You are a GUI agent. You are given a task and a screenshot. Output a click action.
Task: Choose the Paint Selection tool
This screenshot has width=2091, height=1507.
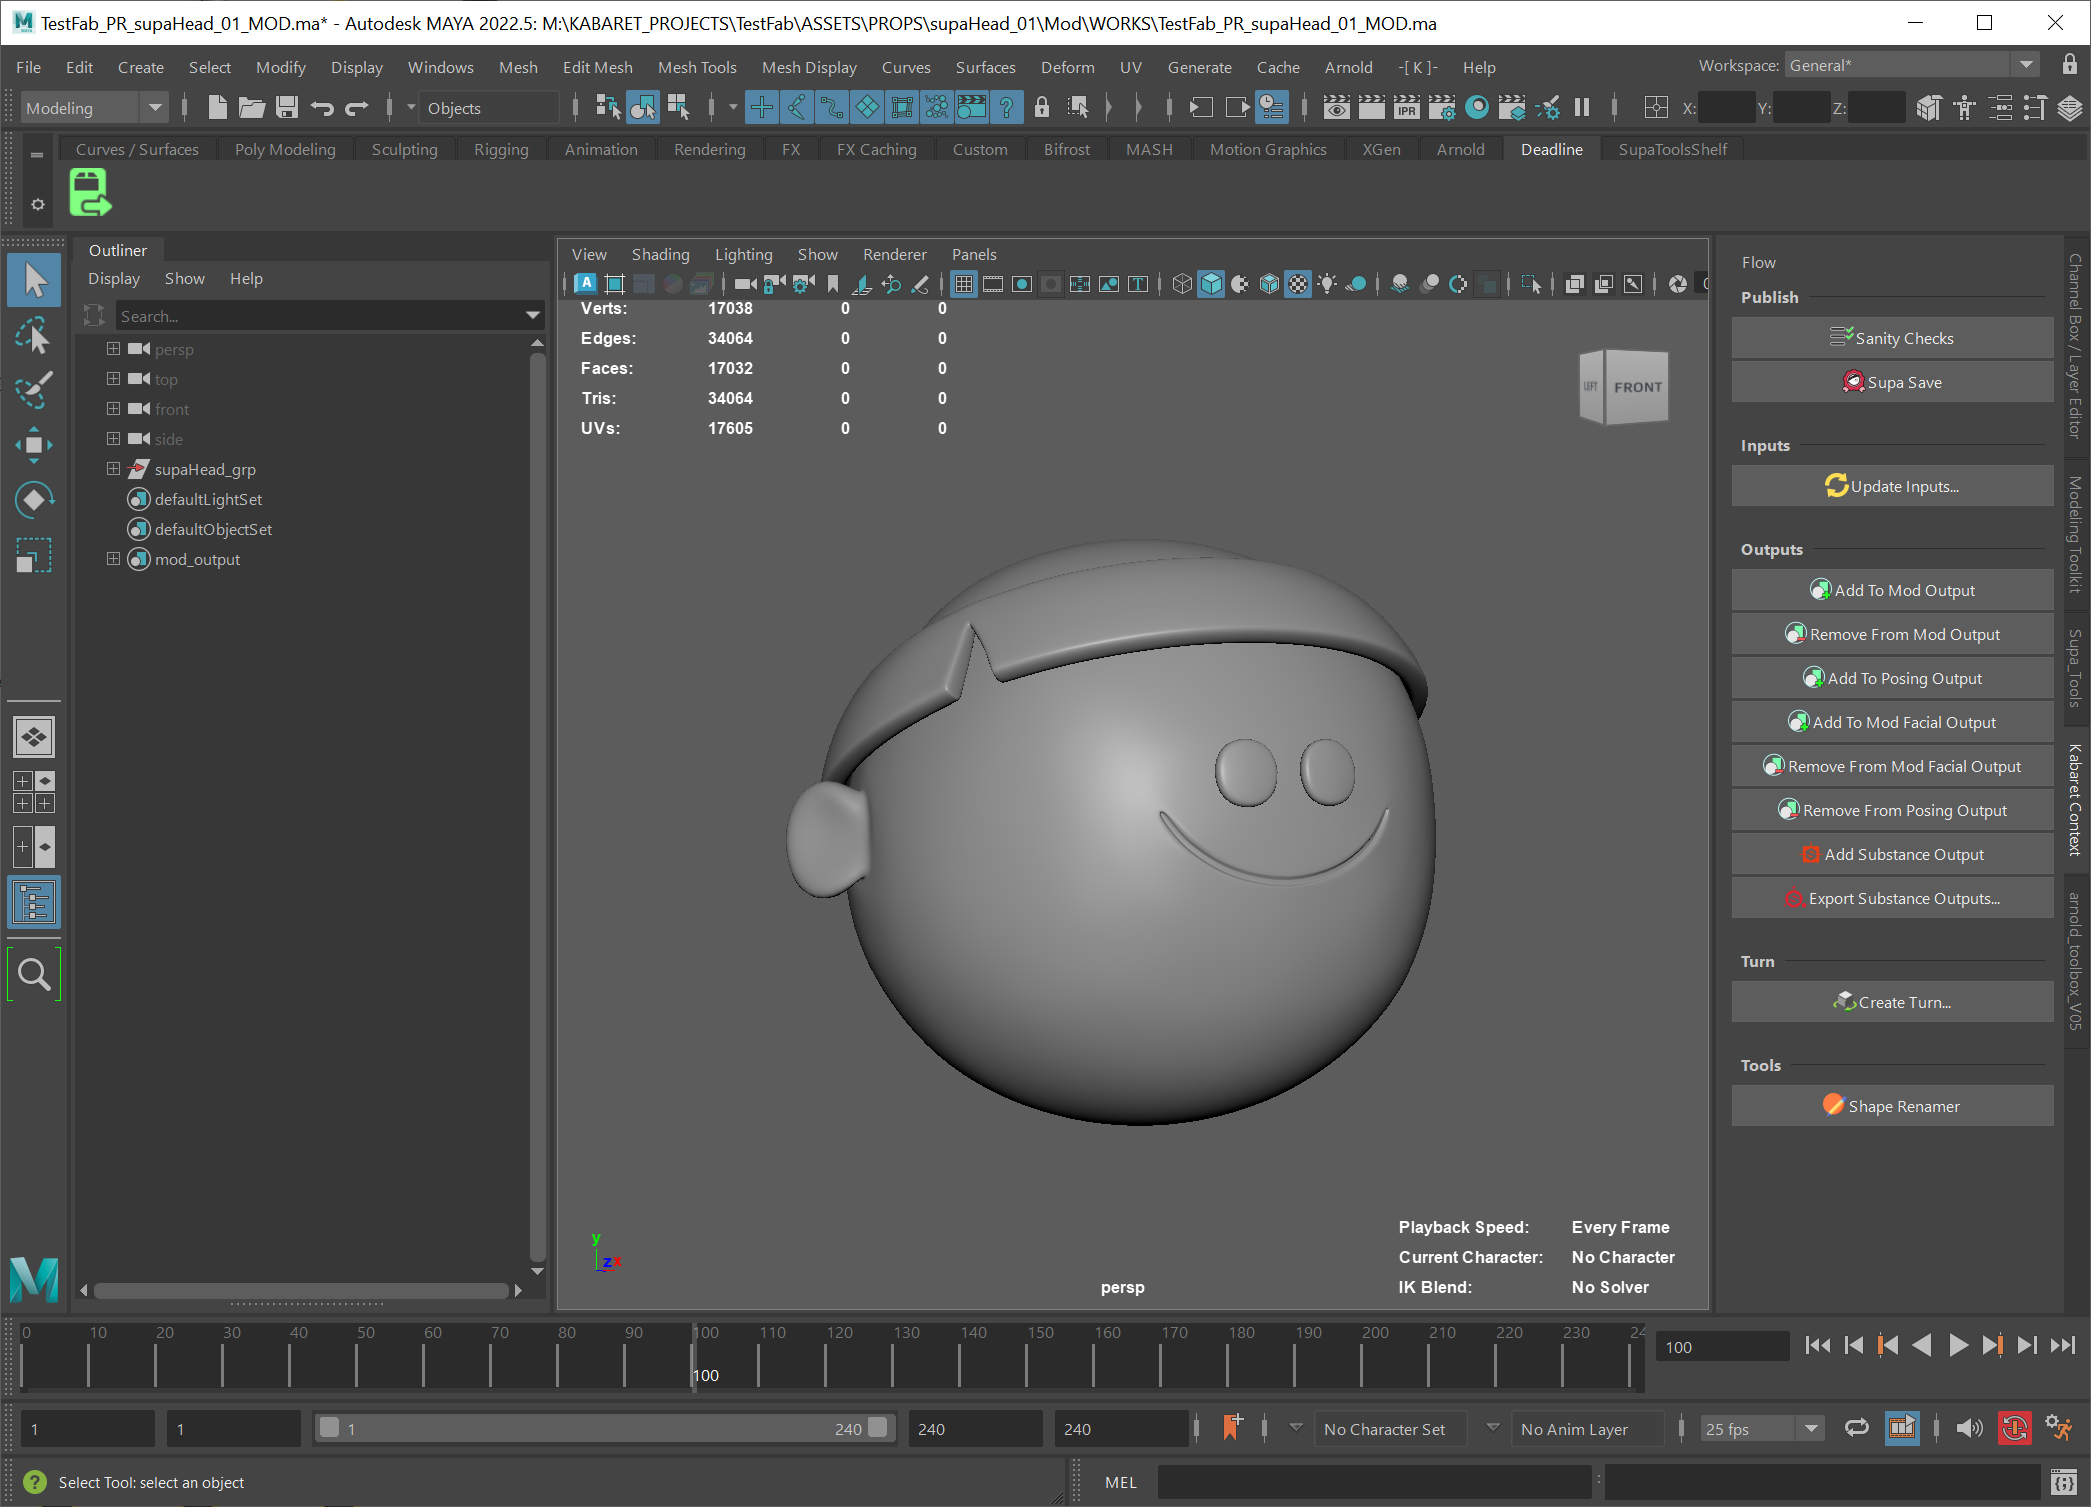click(34, 391)
